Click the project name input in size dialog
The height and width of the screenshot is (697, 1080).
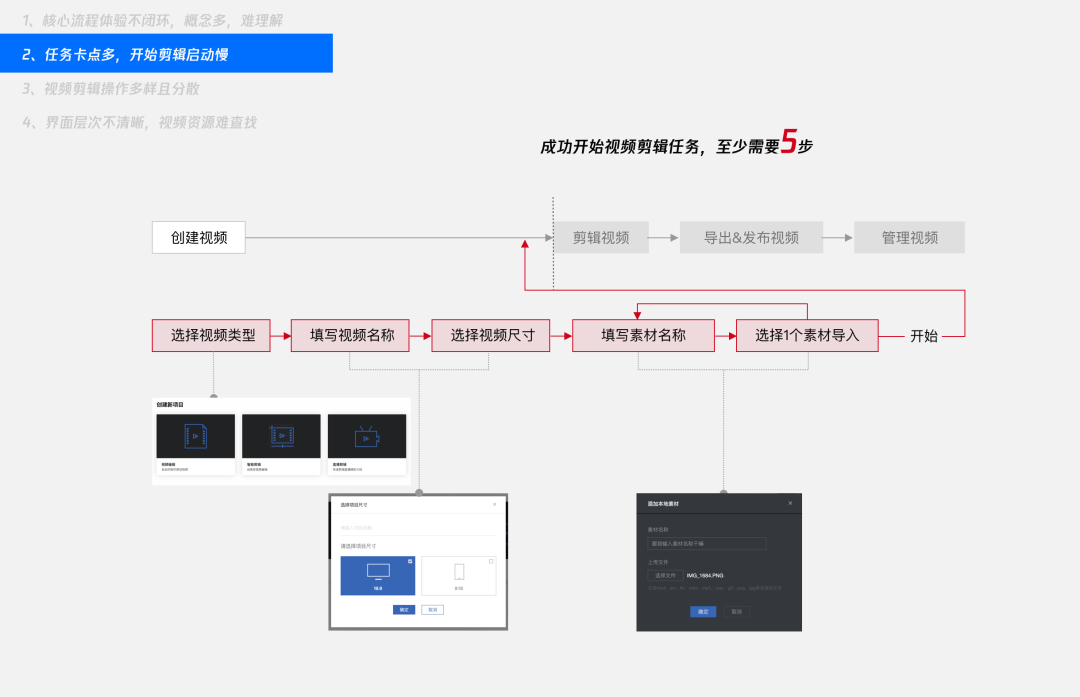(x=418, y=528)
